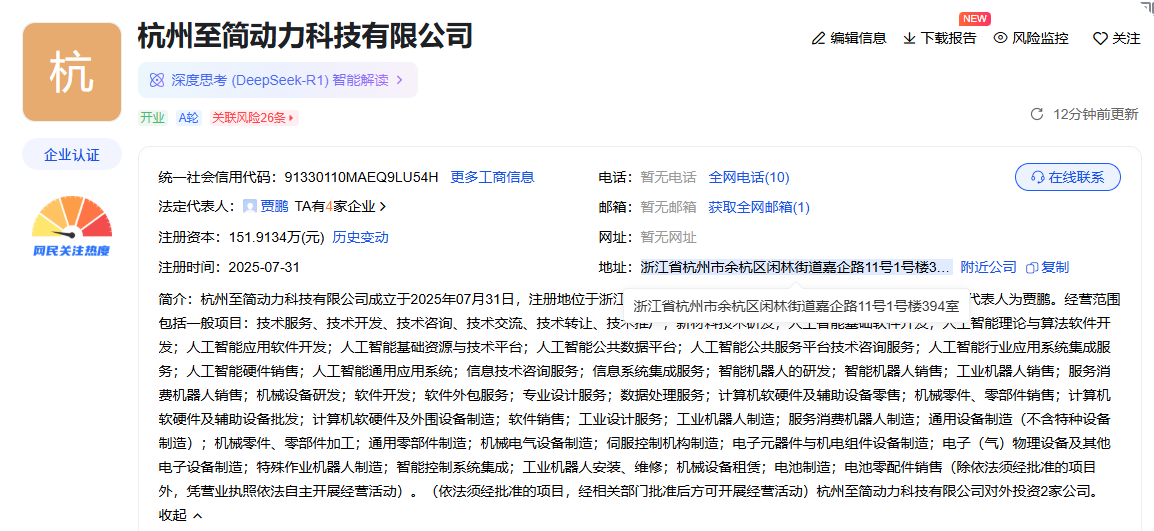Click the heart icon to follow company
1154x531 pixels.
tap(1100, 38)
